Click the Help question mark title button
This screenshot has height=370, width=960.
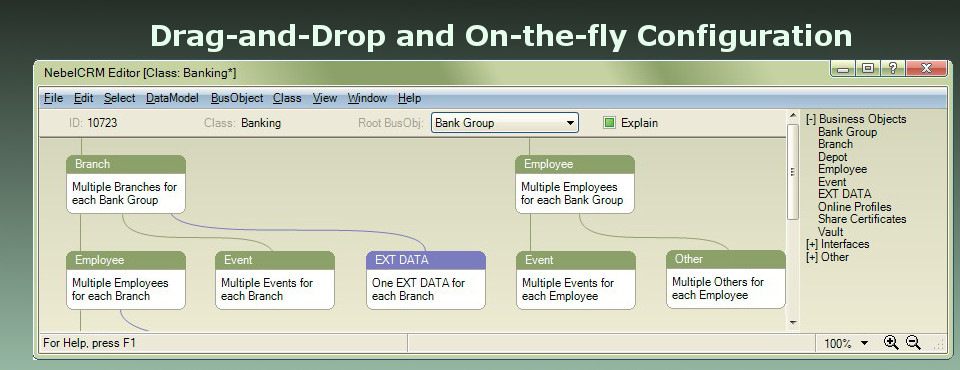[x=893, y=68]
